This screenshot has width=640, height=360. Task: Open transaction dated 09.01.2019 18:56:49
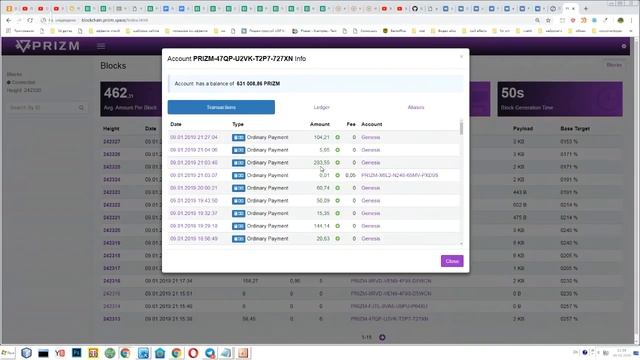(194, 239)
